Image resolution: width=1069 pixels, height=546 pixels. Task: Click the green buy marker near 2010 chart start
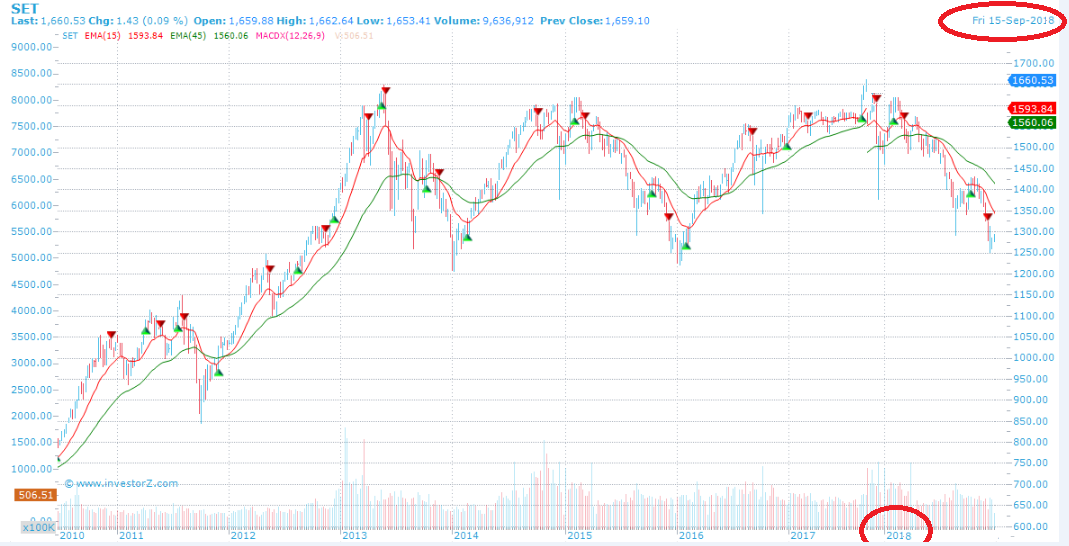pyautogui.click(x=58, y=459)
